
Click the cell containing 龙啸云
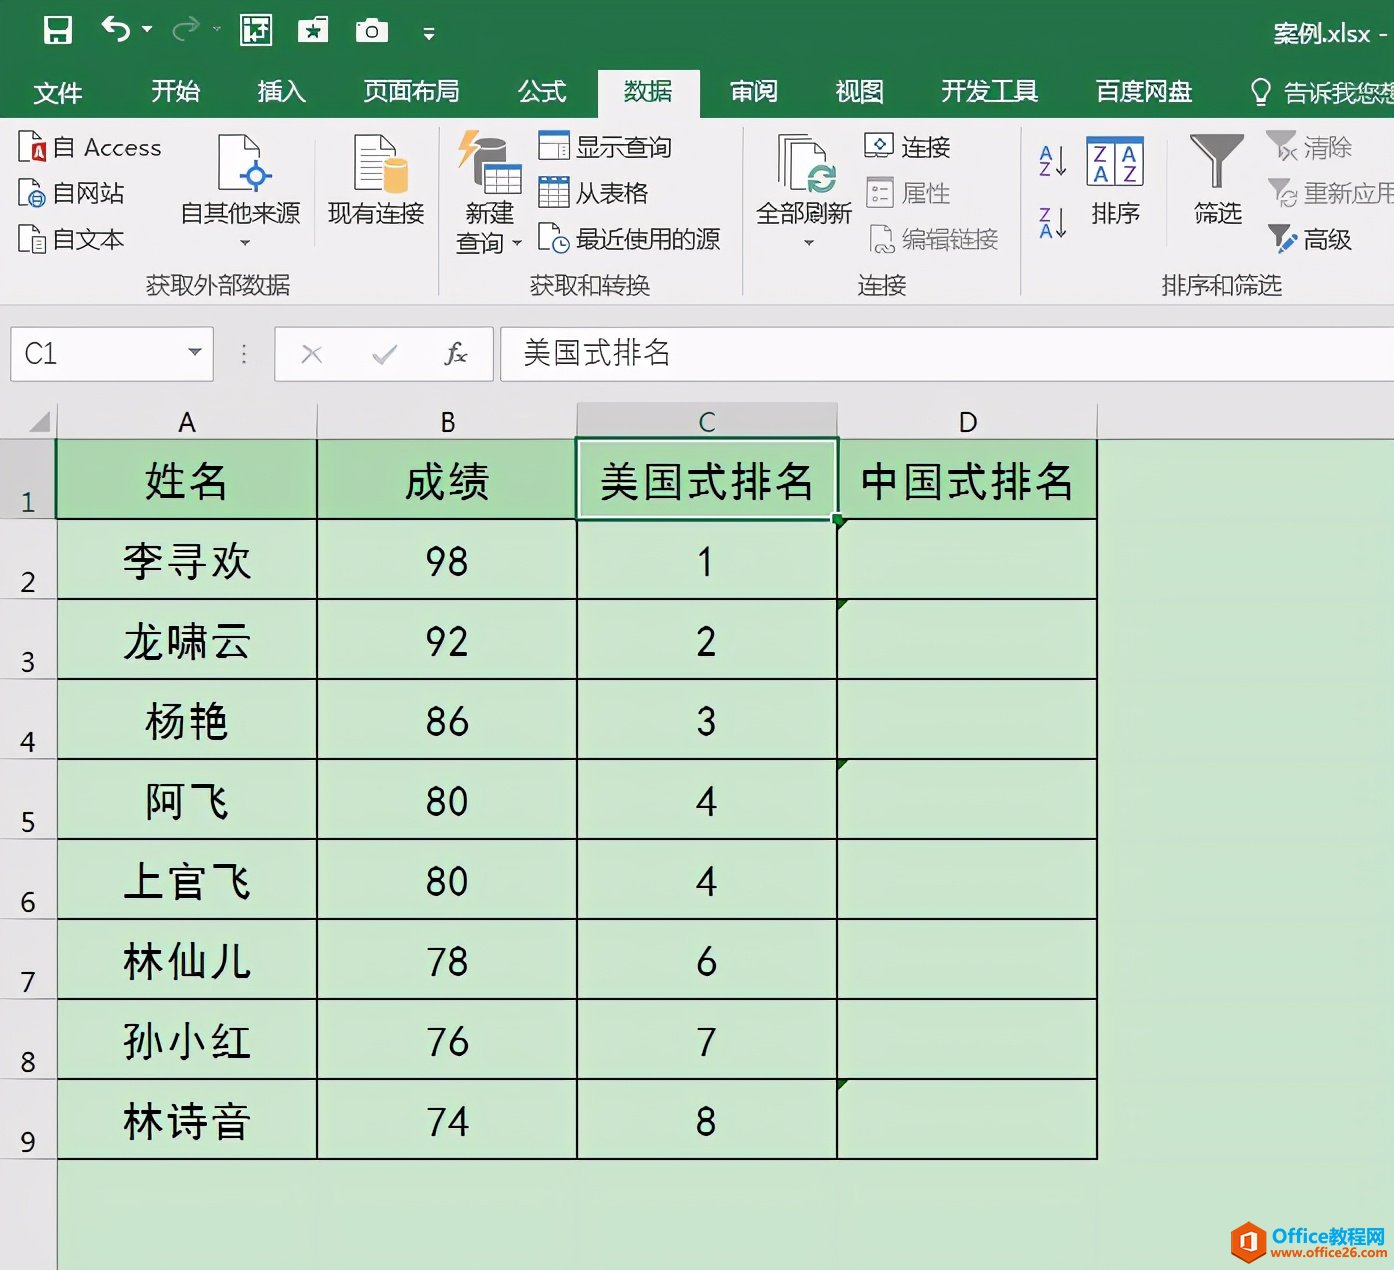pyautogui.click(x=187, y=640)
